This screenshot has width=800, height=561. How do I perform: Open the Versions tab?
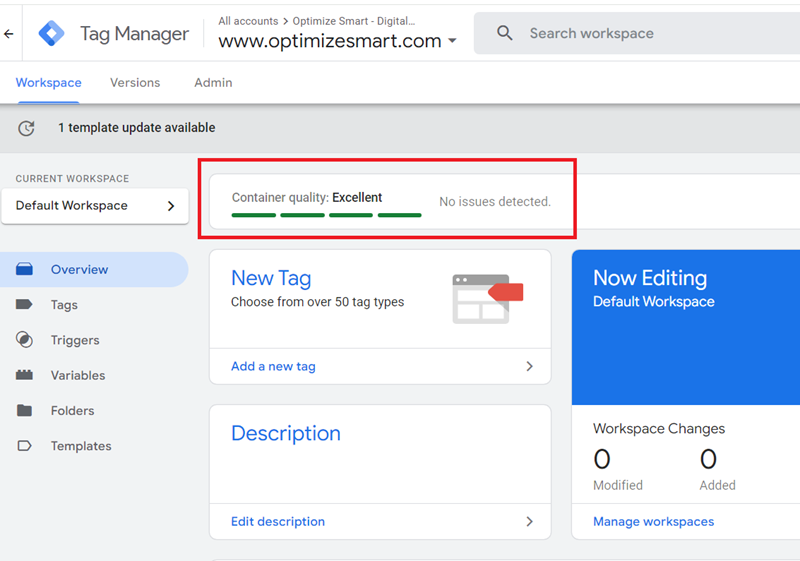(x=135, y=83)
